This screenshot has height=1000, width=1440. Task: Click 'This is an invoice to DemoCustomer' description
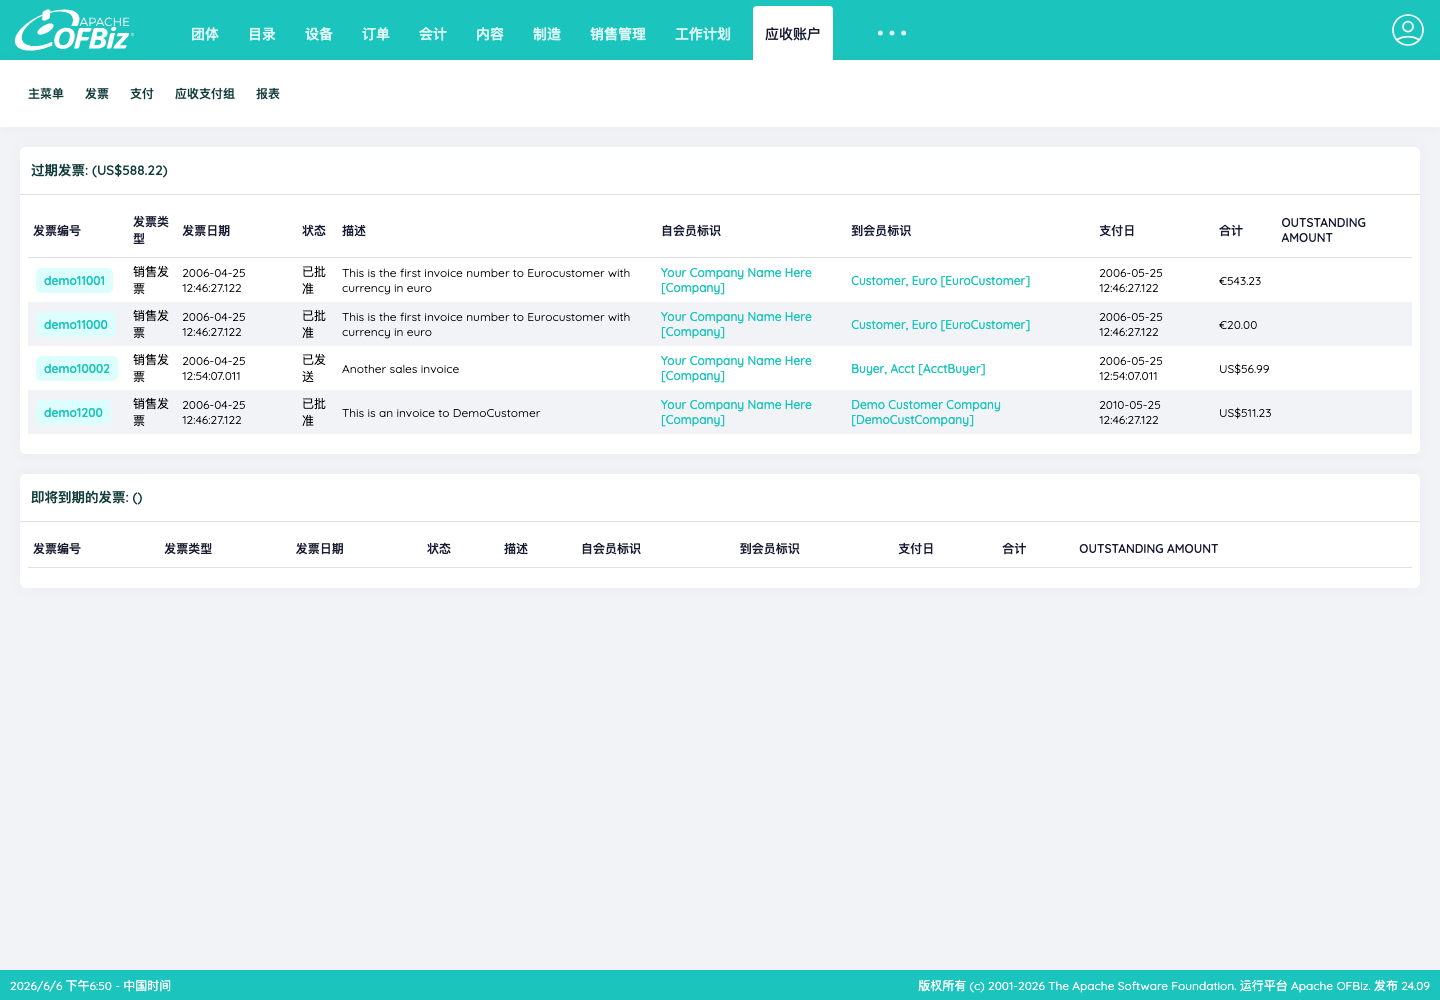tap(441, 413)
